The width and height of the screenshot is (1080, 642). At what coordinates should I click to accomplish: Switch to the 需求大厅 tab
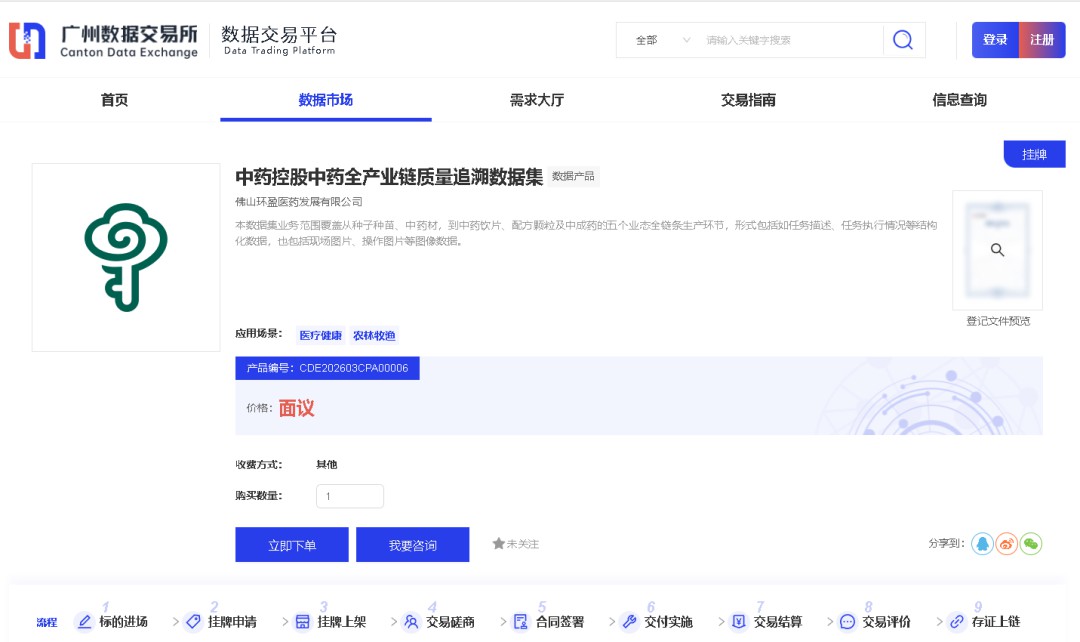(537, 100)
